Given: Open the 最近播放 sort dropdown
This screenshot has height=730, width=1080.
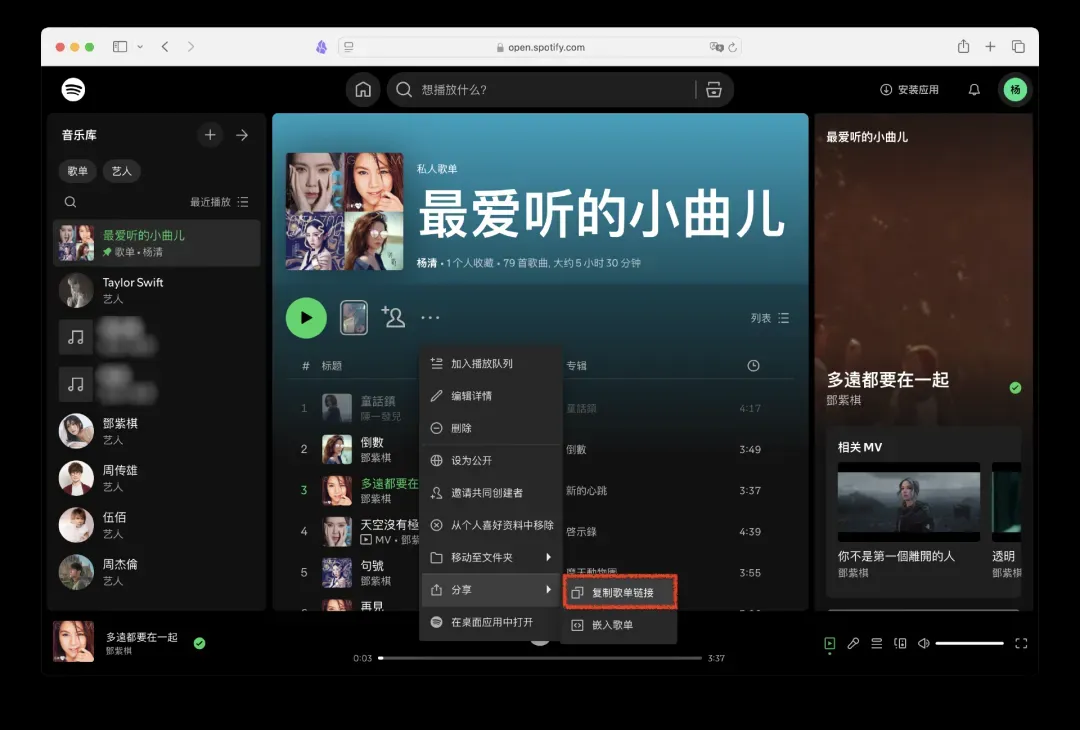Looking at the screenshot, I should [x=219, y=202].
